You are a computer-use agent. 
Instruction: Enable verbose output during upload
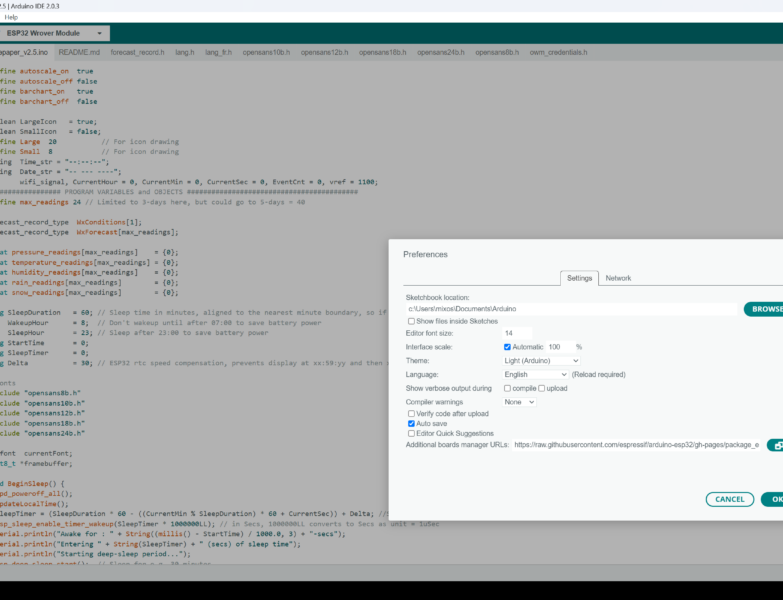tap(542, 388)
